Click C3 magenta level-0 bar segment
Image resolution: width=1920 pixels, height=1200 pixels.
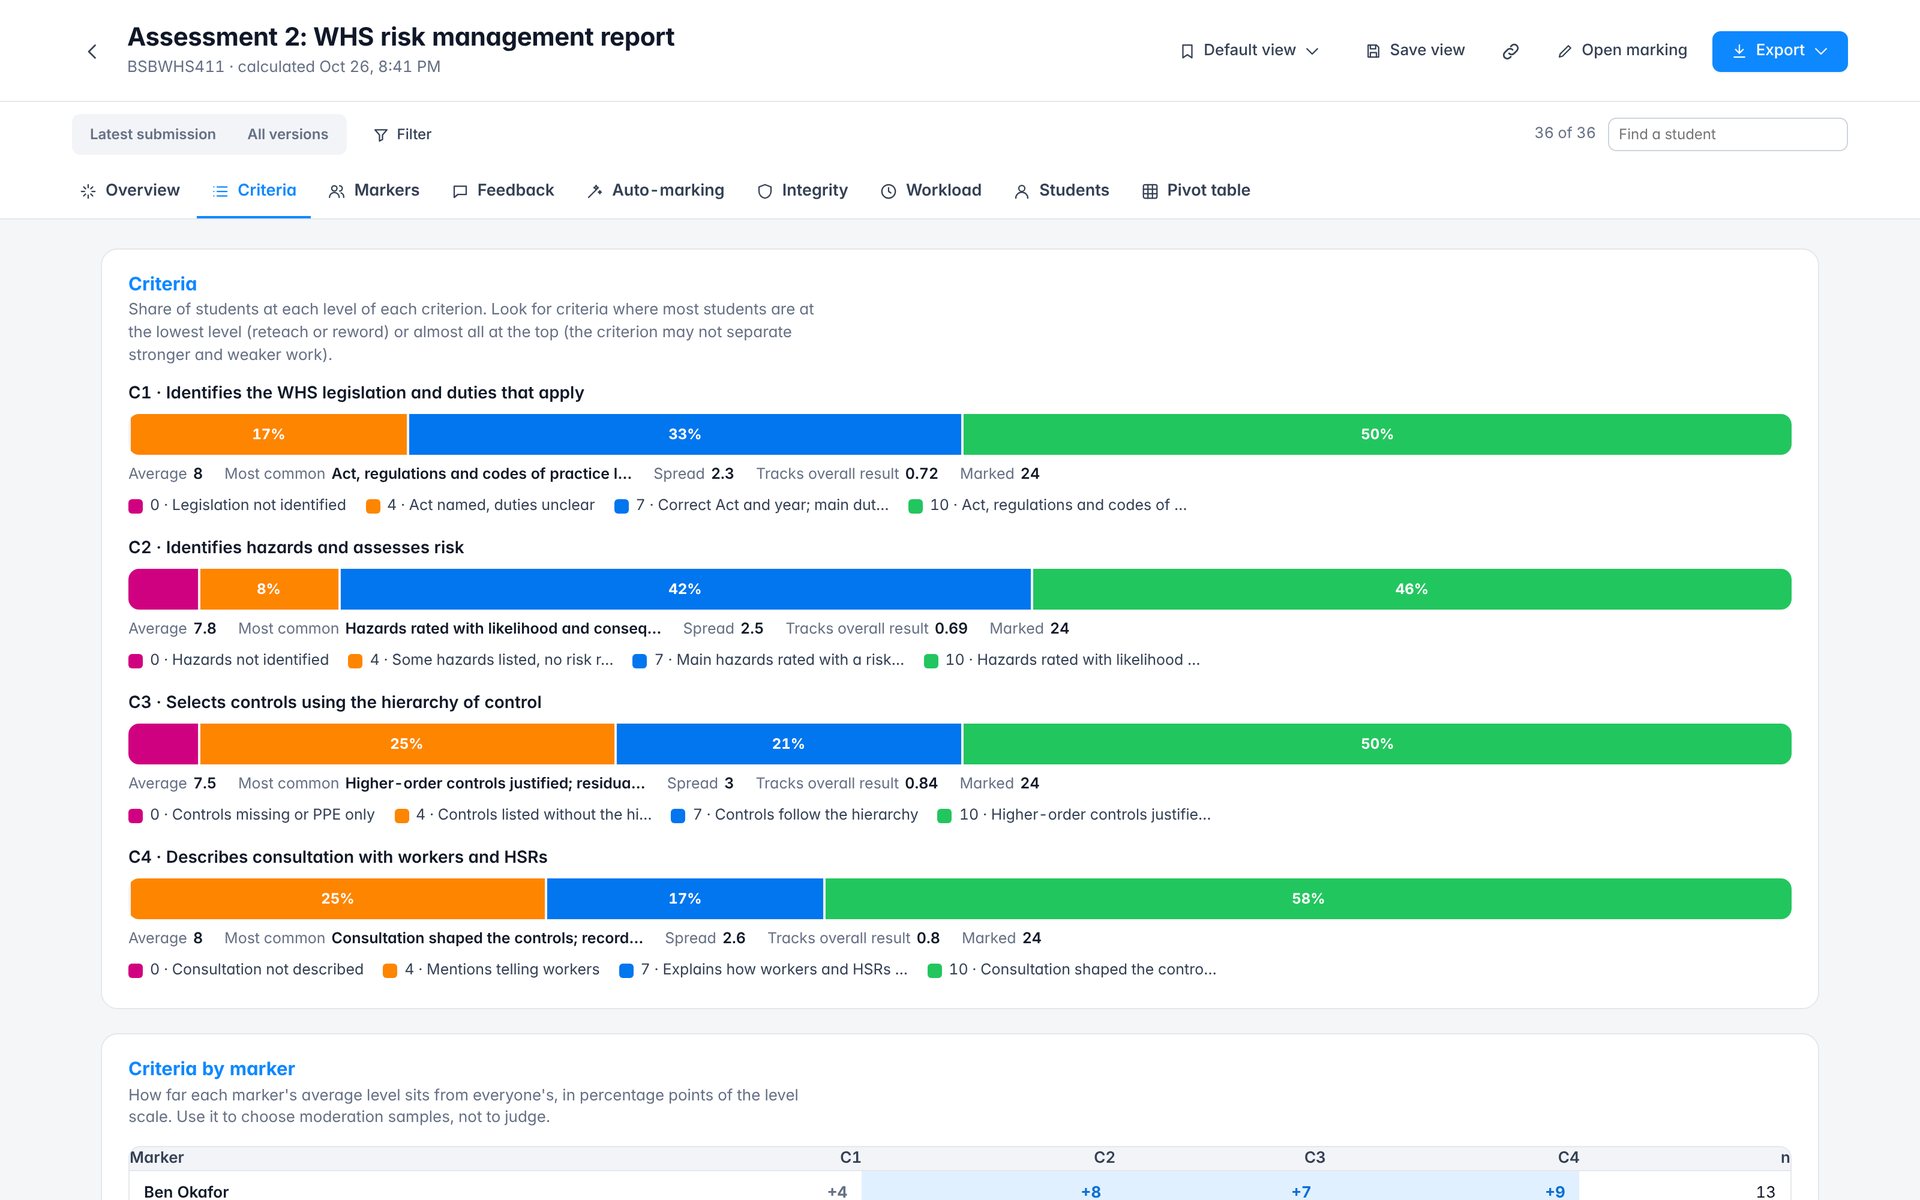pyautogui.click(x=164, y=744)
